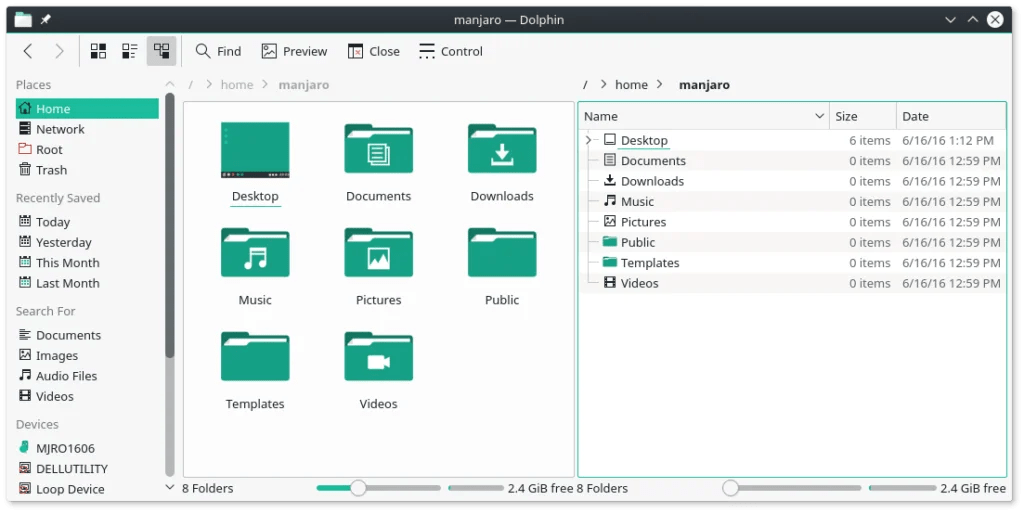The height and width of the screenshot is (513, 1024).
Task: Go back with the left arrow
Action: (x=27, y=51)
